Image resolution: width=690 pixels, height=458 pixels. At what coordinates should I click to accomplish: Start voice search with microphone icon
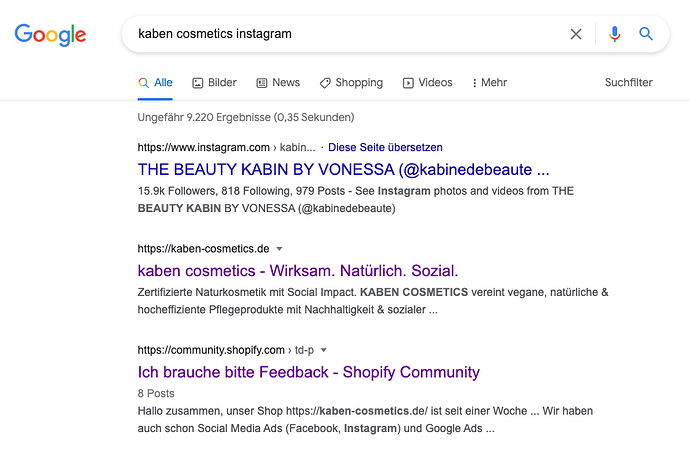[614, 34]
